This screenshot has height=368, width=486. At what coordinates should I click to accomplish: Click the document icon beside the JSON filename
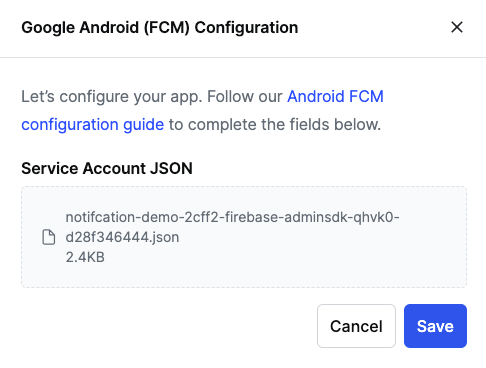(49, 237)
